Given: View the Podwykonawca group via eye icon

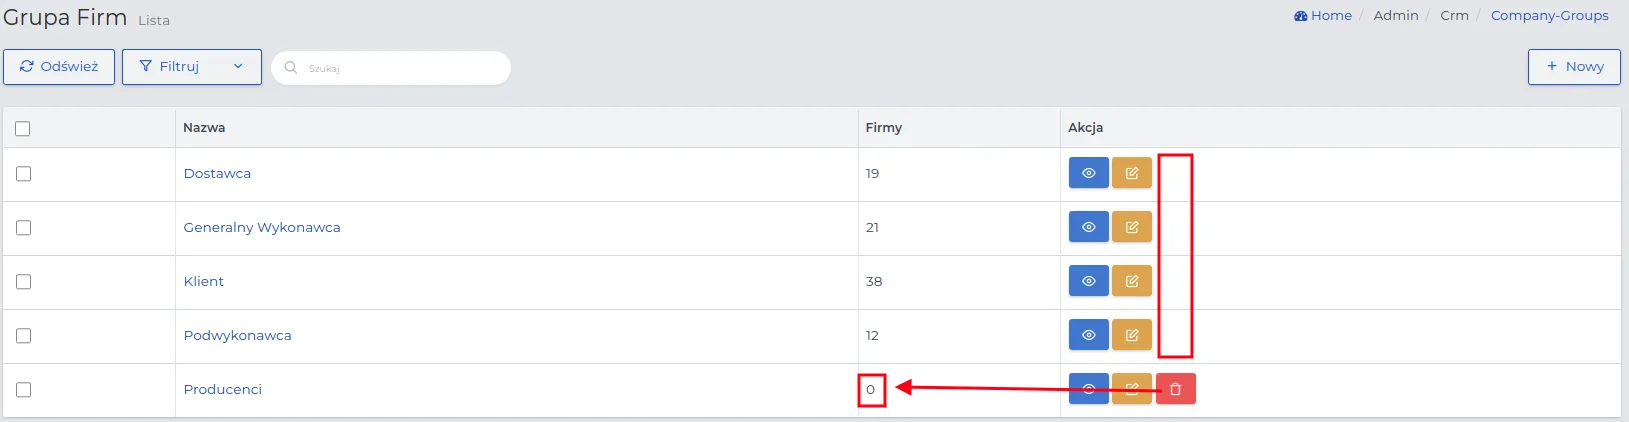Looking at the screenshot, I should pyautogui.click(x=1089, y=335).
